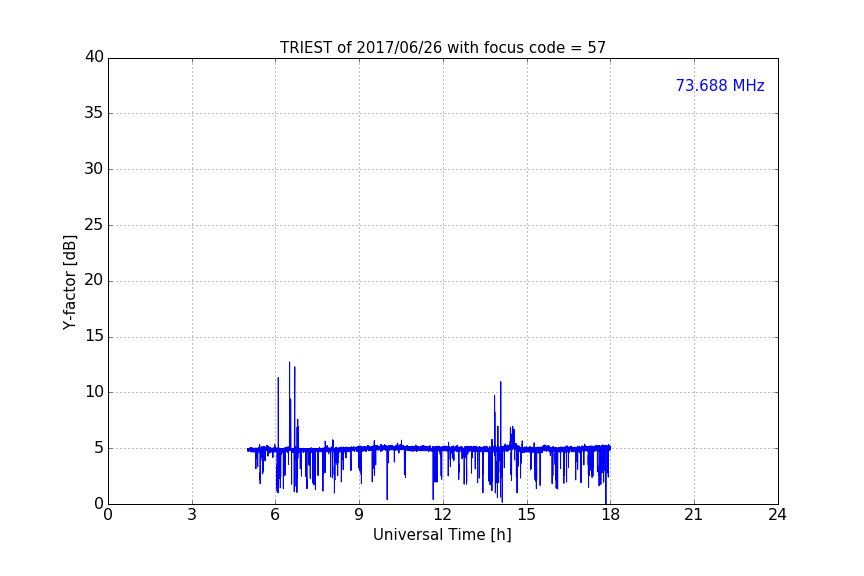Click the "Y-factor [dB]" axis label
This screenshot has height=576, width=864.
tap(69, 282)
